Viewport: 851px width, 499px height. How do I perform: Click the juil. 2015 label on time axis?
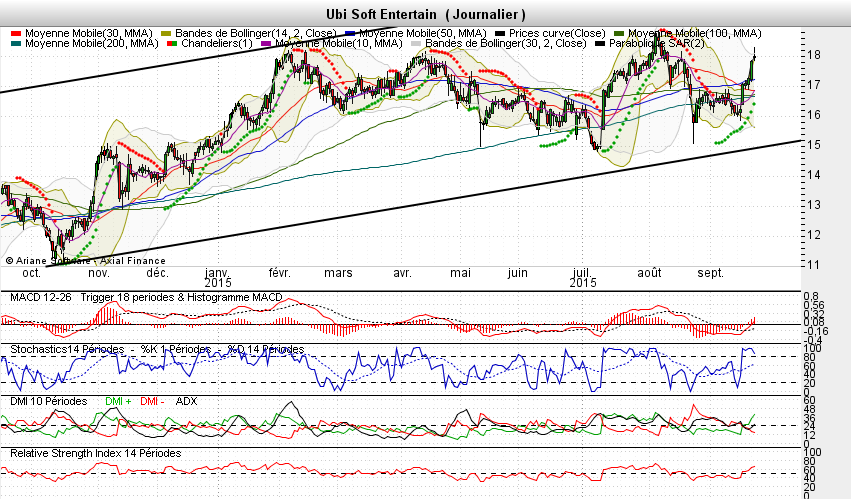click(583, 277)
